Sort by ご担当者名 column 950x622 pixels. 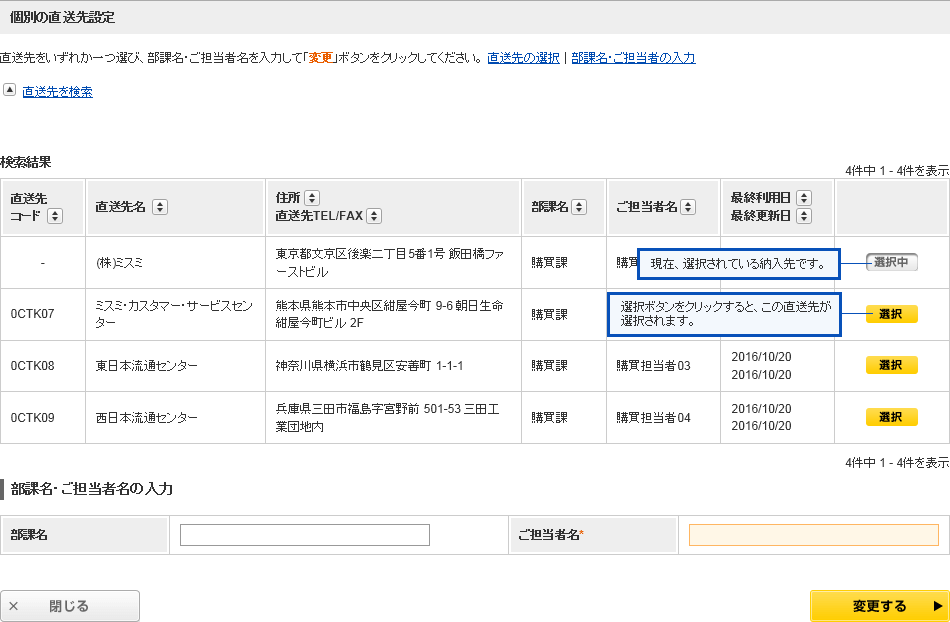point(688,207)
